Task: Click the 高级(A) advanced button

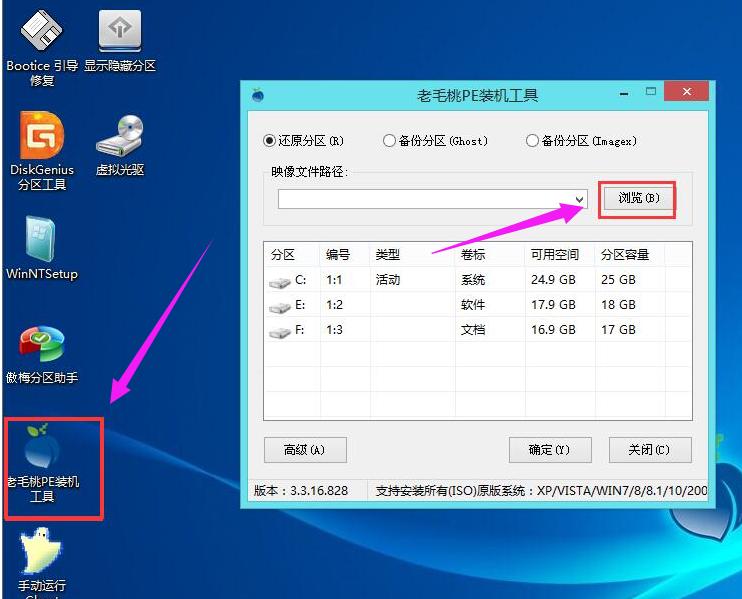Action: (305, 450)
